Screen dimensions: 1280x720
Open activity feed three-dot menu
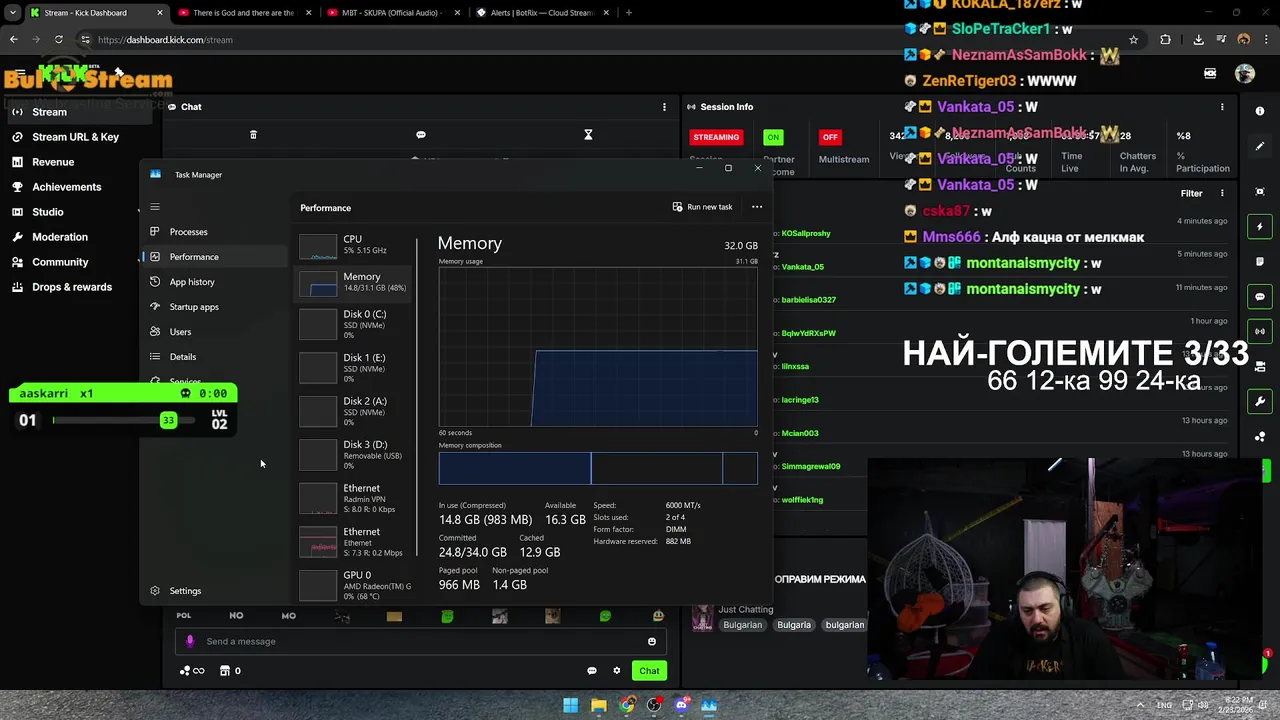click(x=1222, y=194)
